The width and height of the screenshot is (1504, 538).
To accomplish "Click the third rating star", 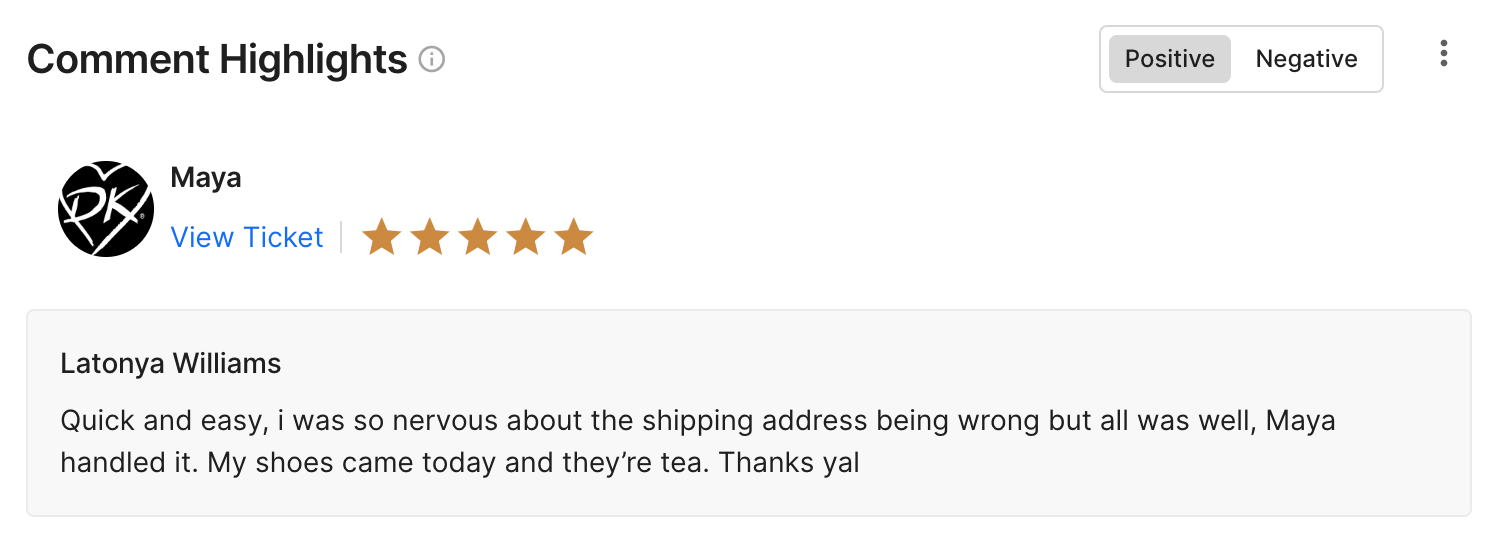I will [477, 238].
